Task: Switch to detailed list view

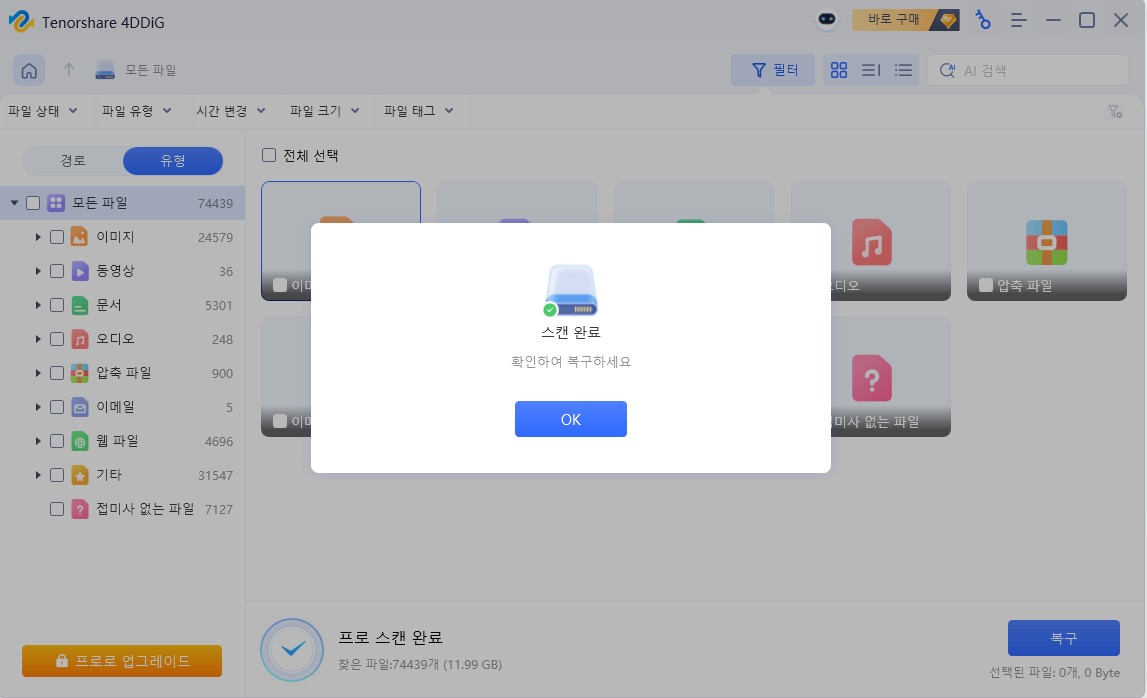Action: pos(869,70)
